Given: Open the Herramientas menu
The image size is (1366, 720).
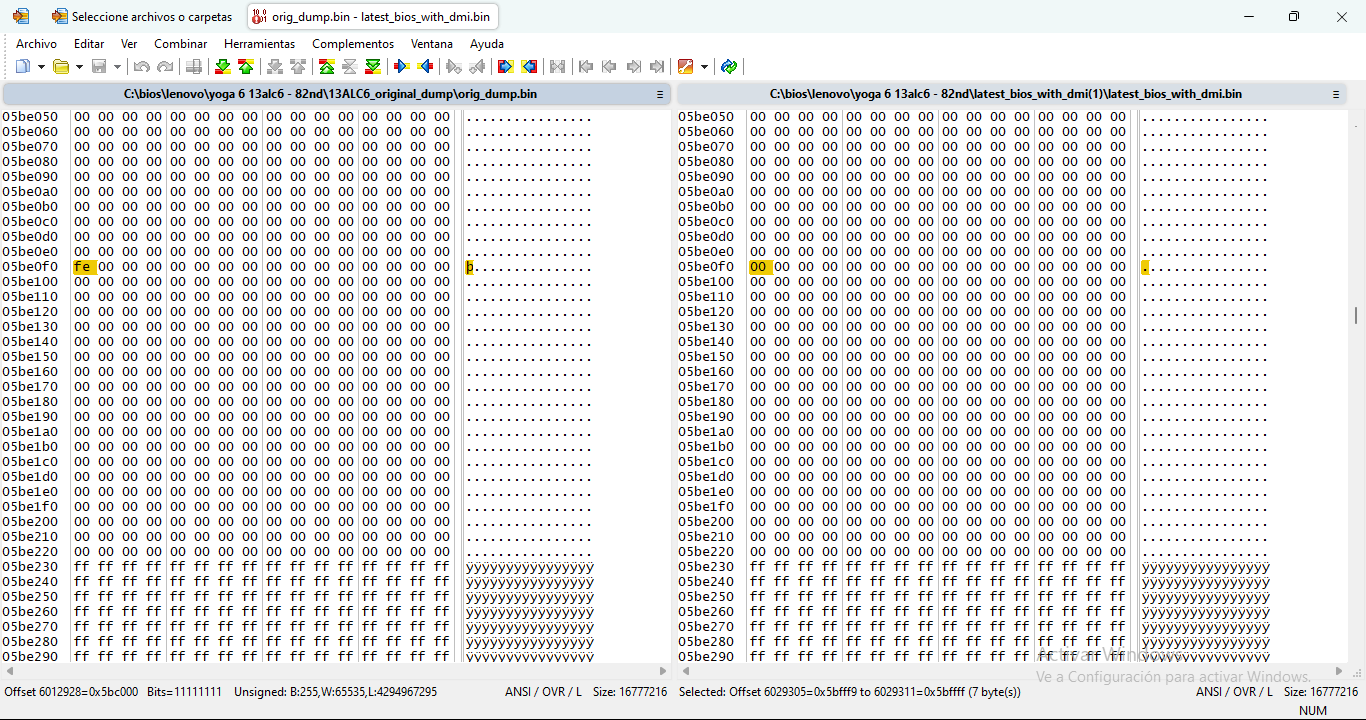Looking at the screenshot, I should pos(259,44).
